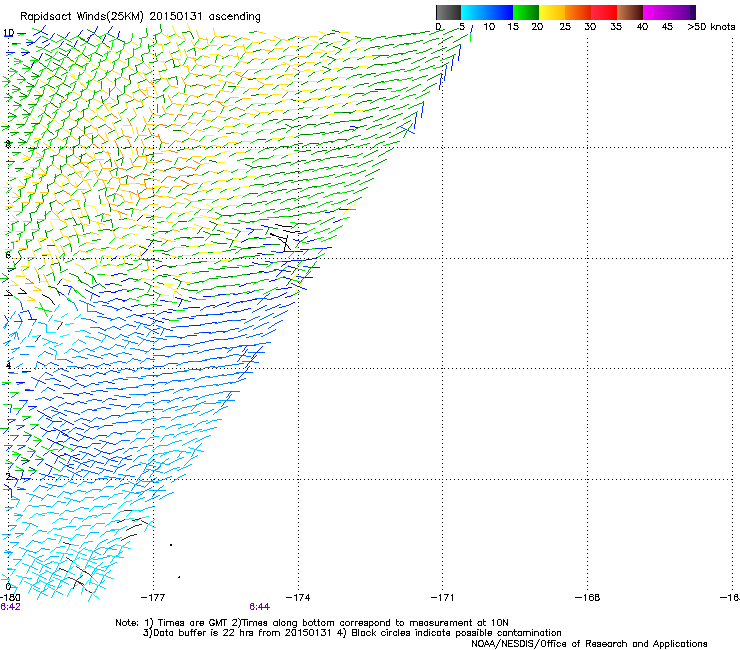The height and width of the screenshot is (650, 740).
Task: Click the blue 10-15 knots color swatch
Action: pos(500,12)
